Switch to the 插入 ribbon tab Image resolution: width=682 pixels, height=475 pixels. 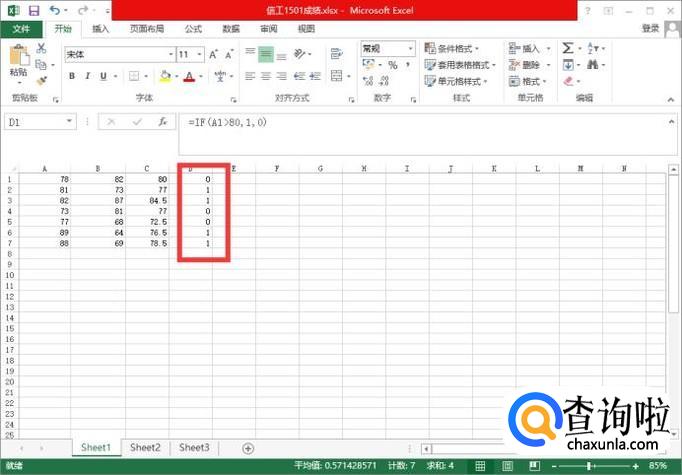click(100, 29)
